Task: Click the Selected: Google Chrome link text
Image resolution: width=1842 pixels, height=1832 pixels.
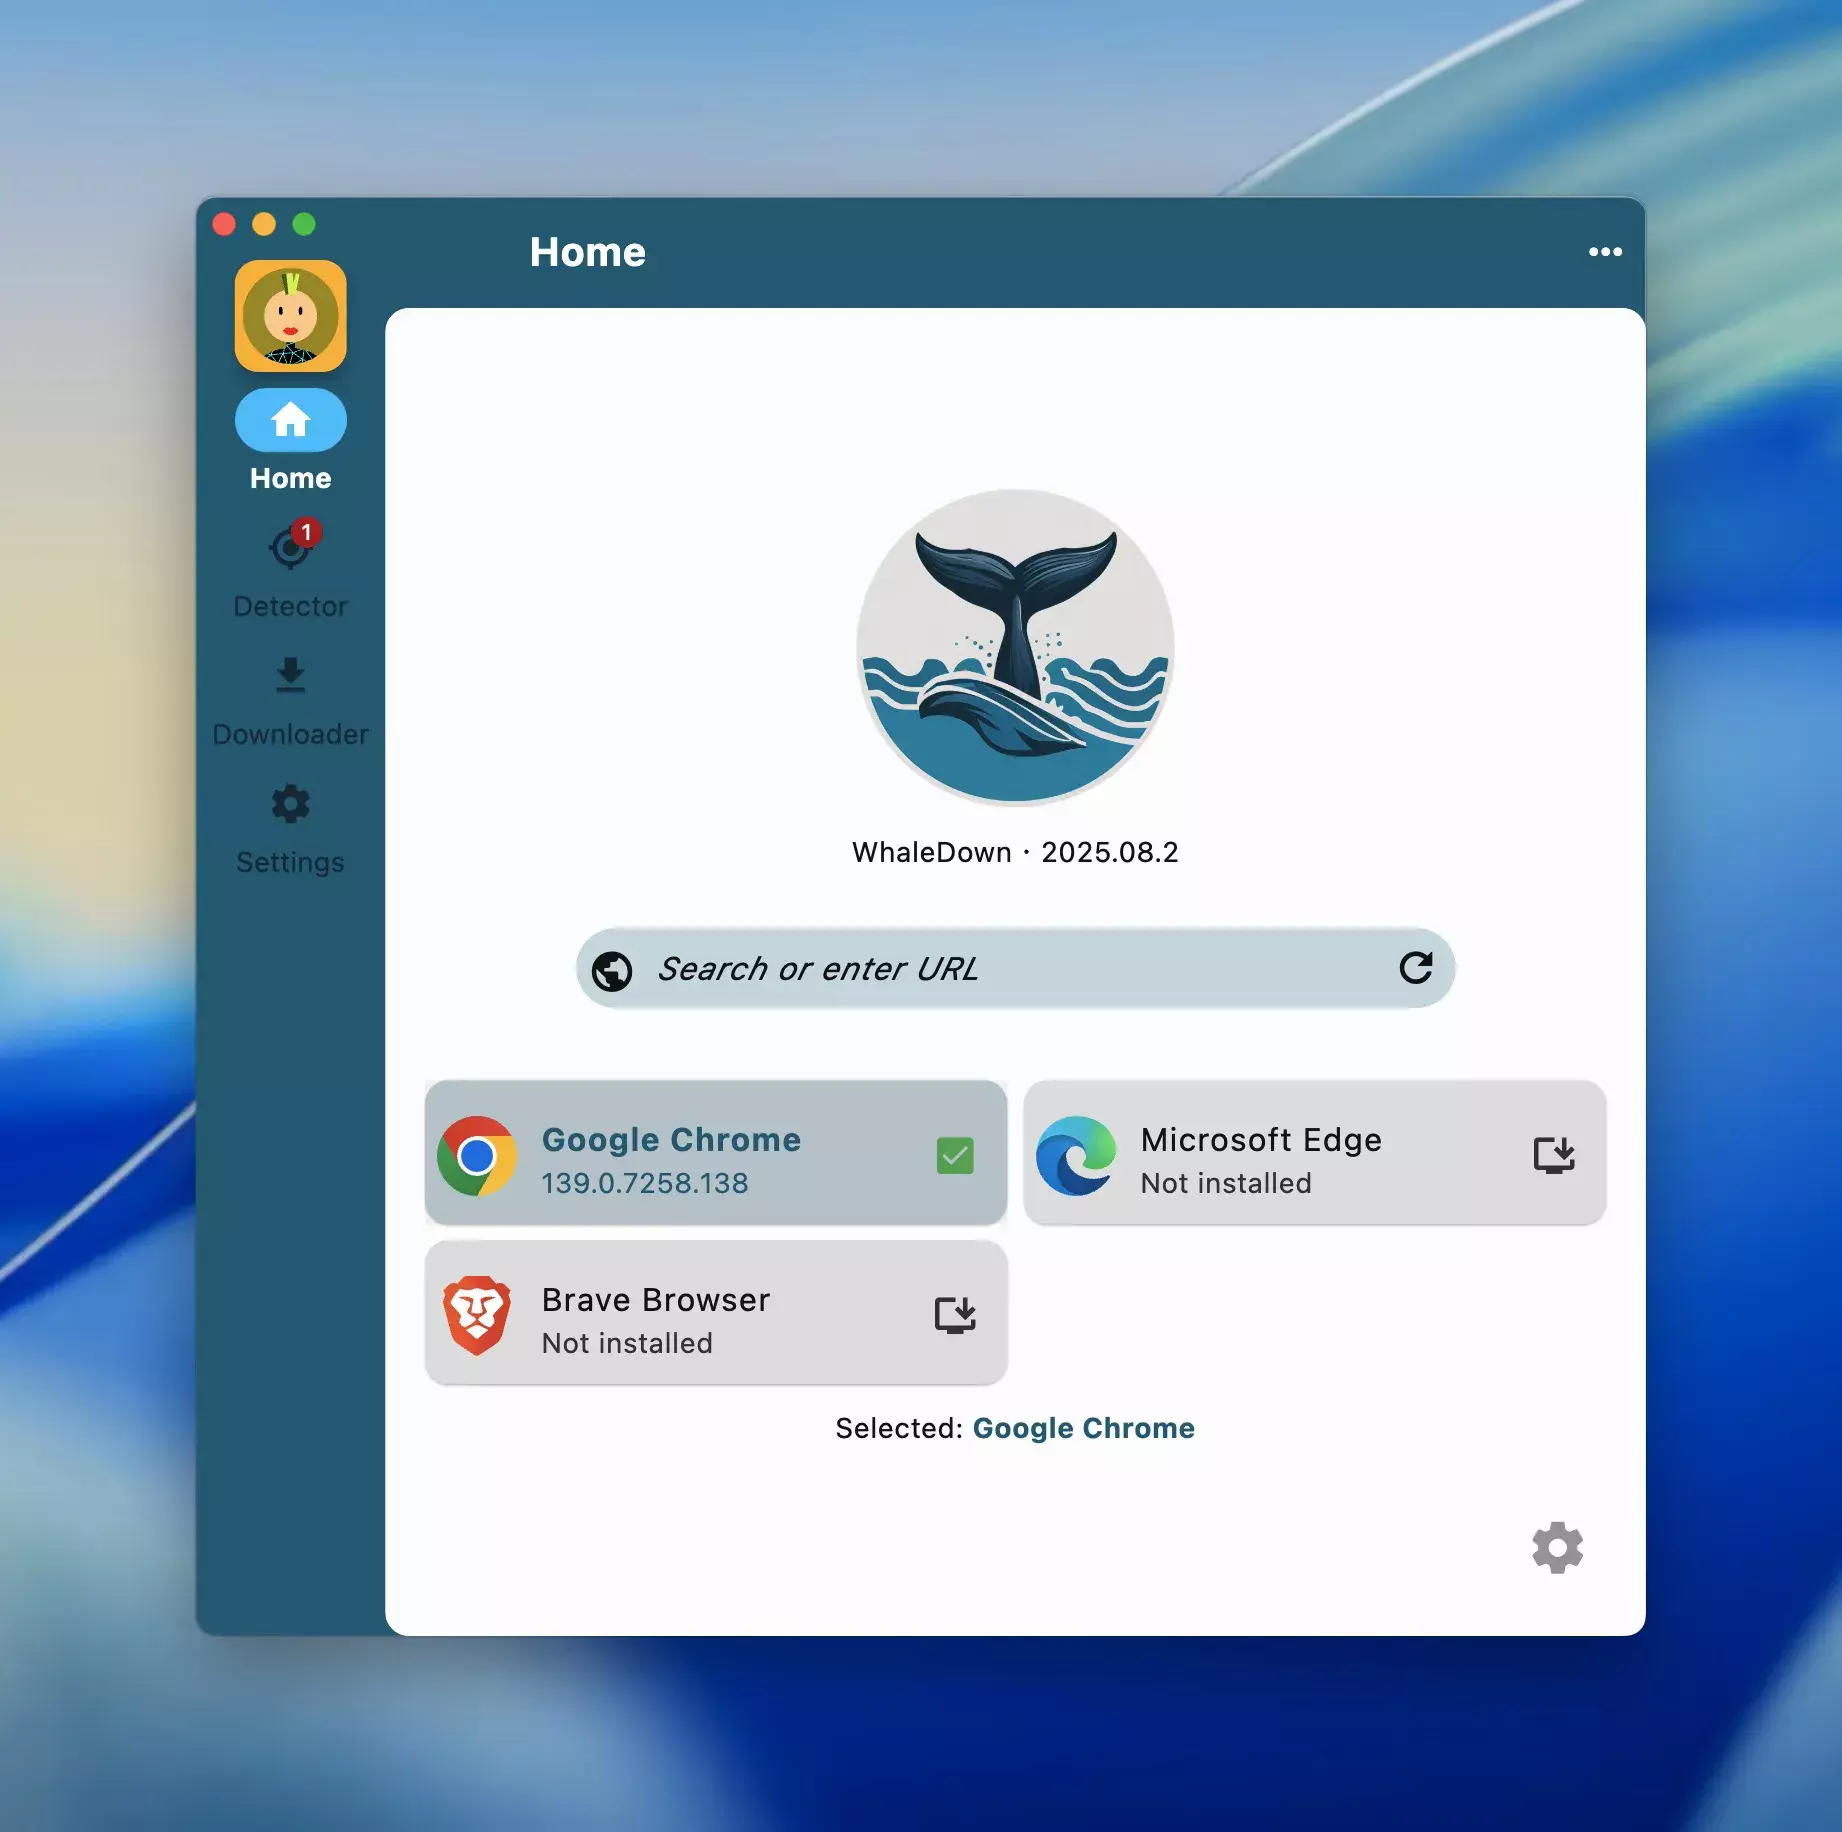Action: (x=1084, y=1428)
